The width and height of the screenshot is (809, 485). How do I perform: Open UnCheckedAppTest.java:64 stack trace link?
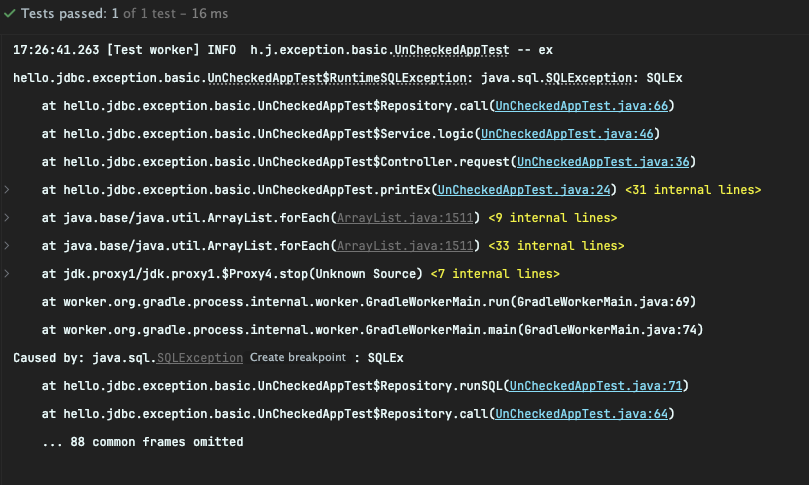pos(581,413)
